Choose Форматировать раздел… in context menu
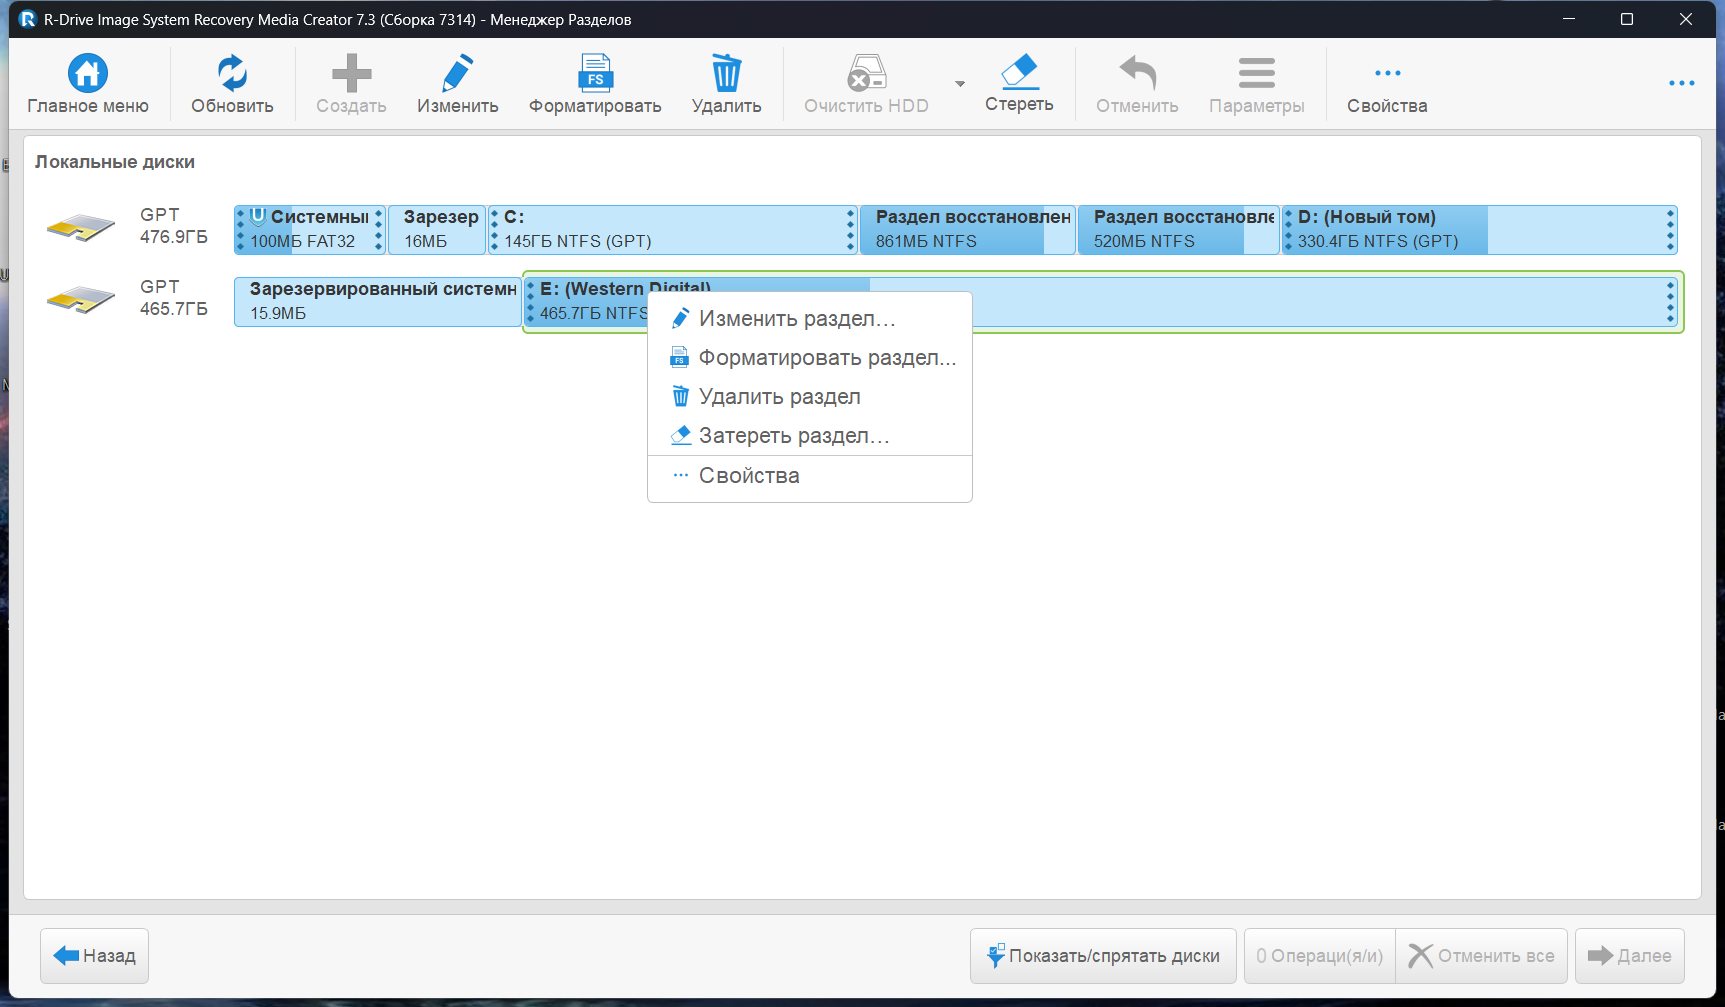 [826, 358]
